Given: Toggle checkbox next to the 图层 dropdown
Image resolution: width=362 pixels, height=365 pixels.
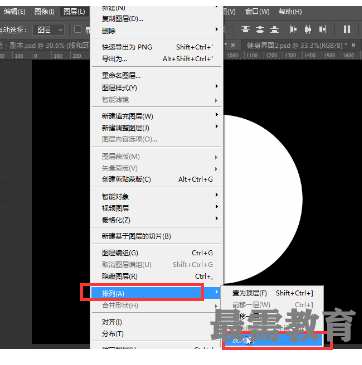Looking at the screenshot, I should pos(78,30).
